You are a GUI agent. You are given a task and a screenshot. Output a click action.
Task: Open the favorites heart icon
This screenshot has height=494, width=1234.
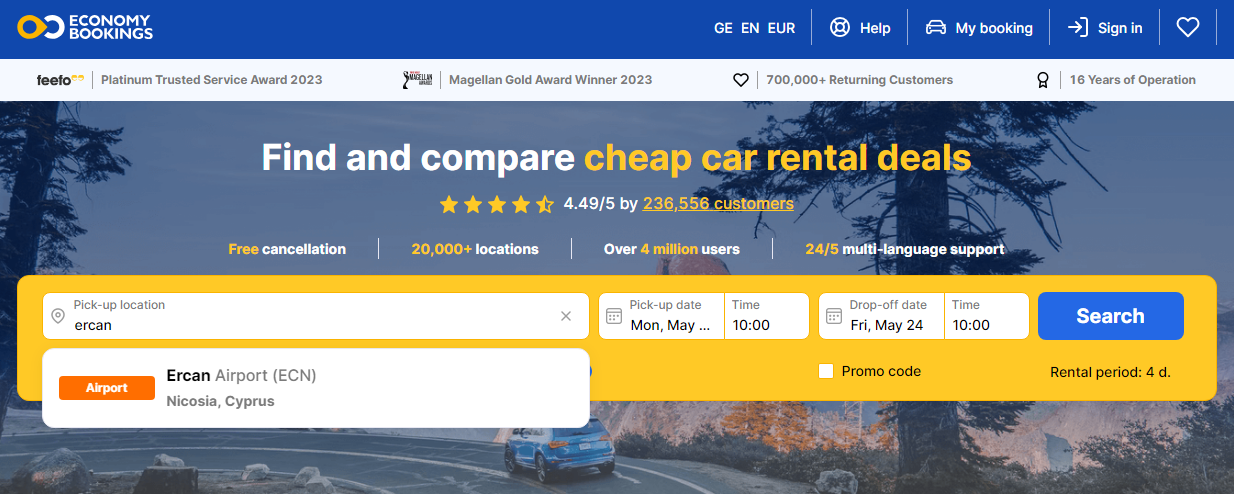1187,28
